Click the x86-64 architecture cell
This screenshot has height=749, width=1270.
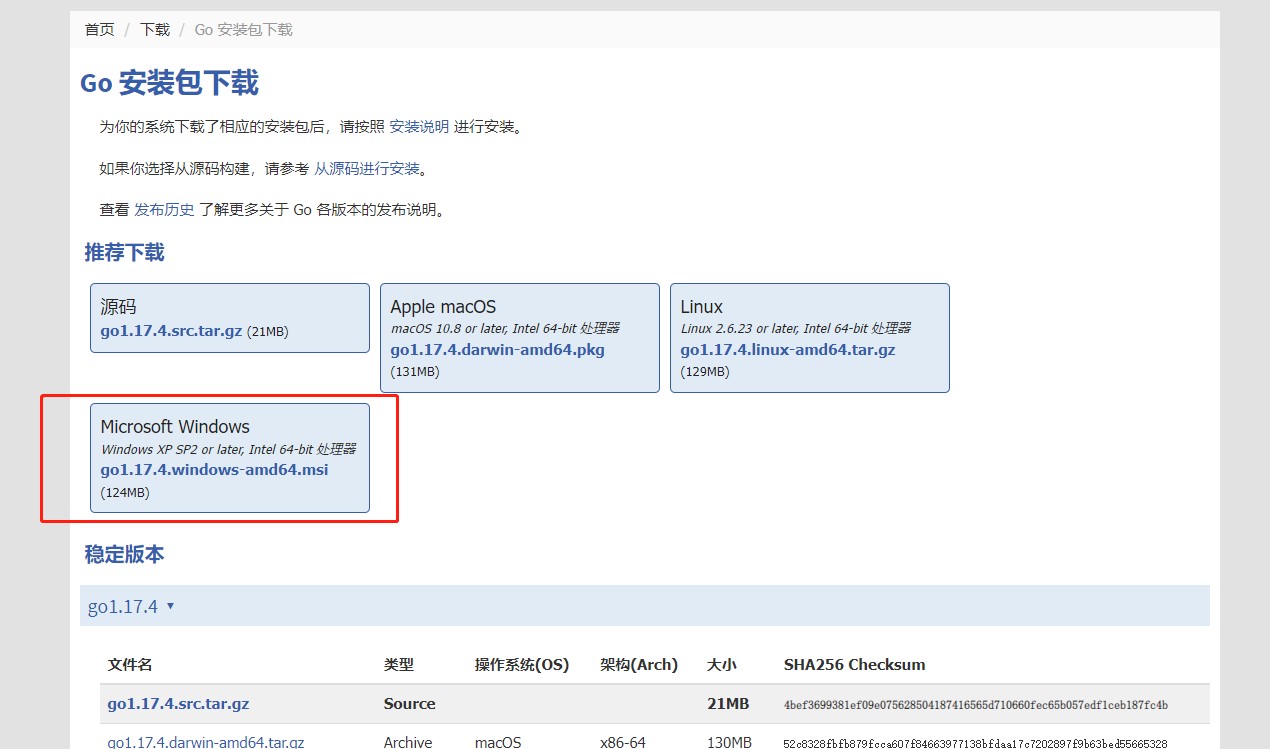click(624, 742)
